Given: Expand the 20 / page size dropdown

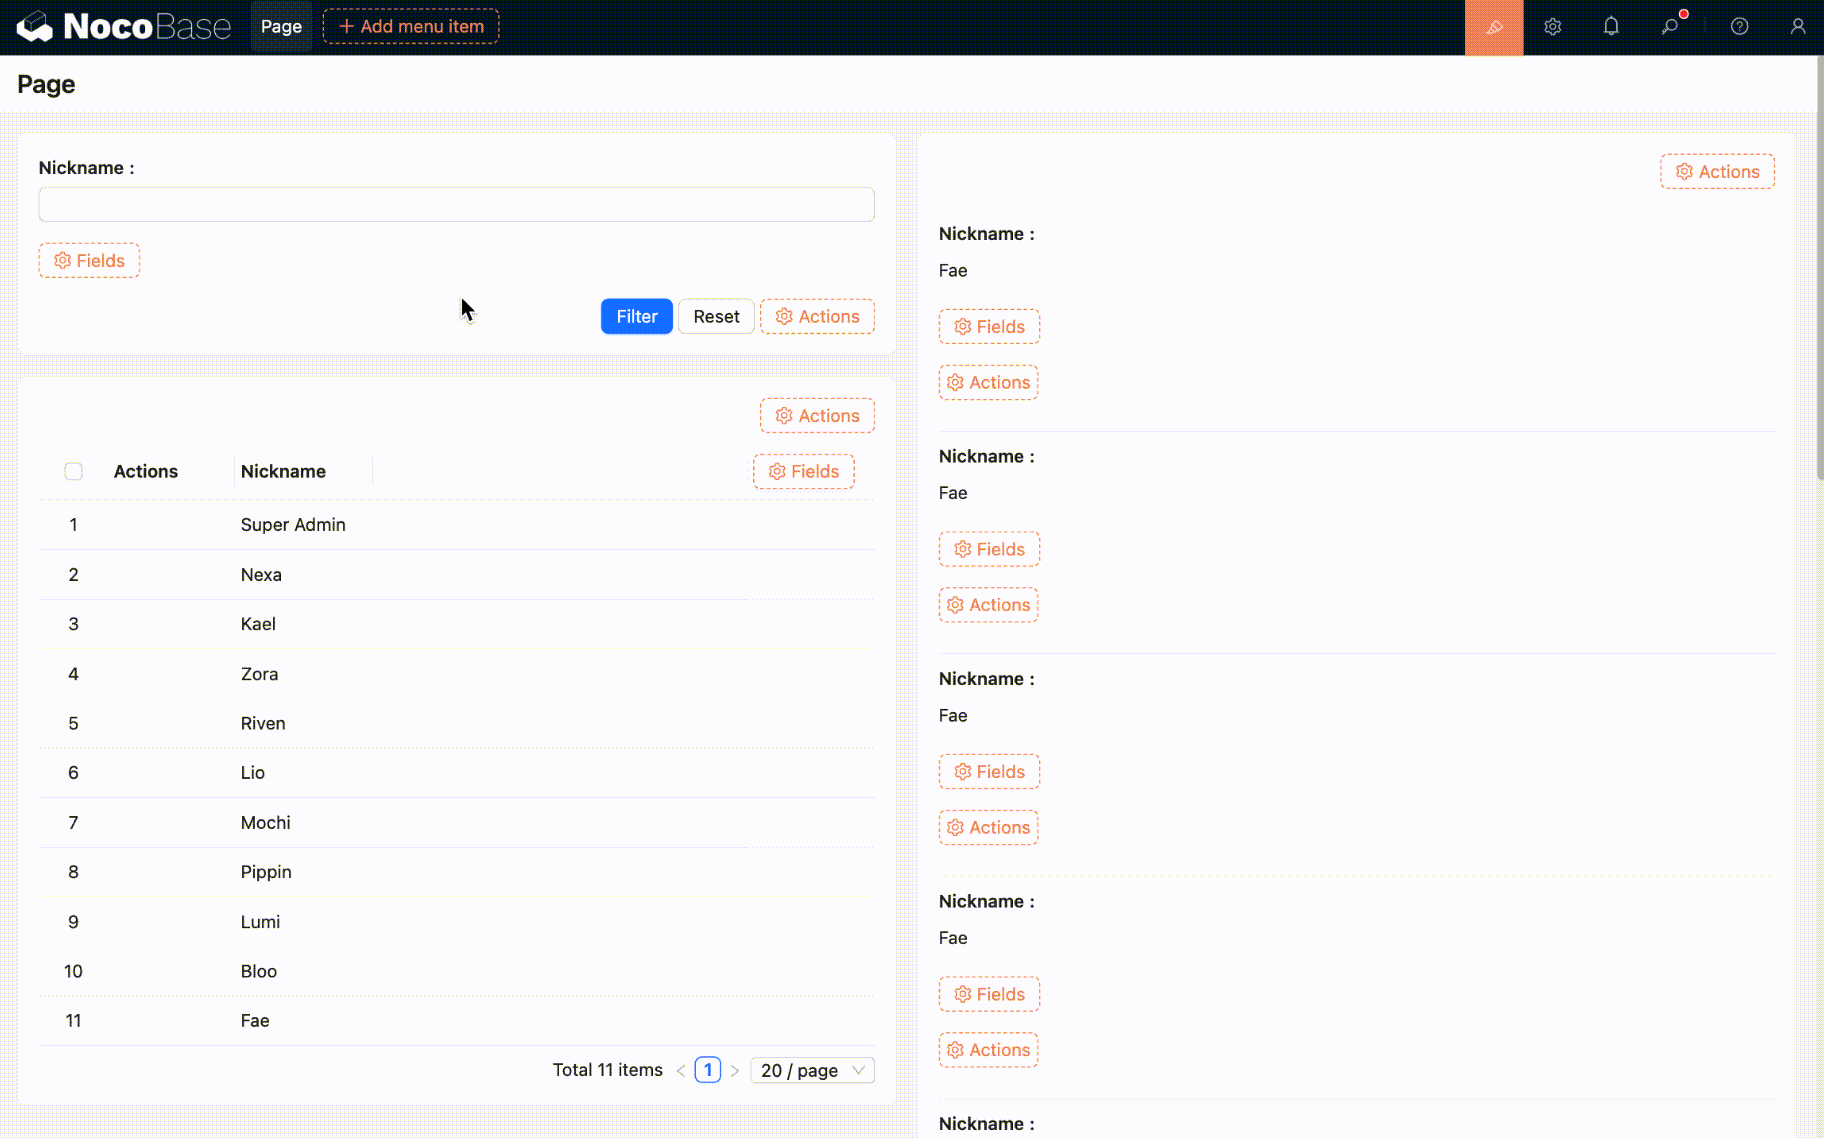Looking at the screenshot, I should (x=812, y=1070).
